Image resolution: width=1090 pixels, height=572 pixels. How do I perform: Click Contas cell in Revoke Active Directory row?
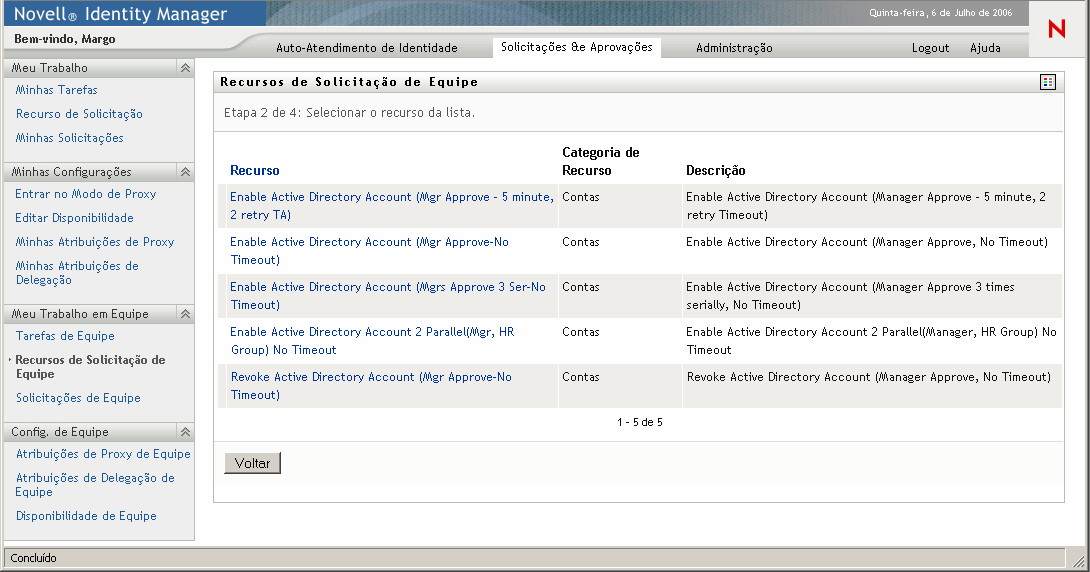pos(580,377)
